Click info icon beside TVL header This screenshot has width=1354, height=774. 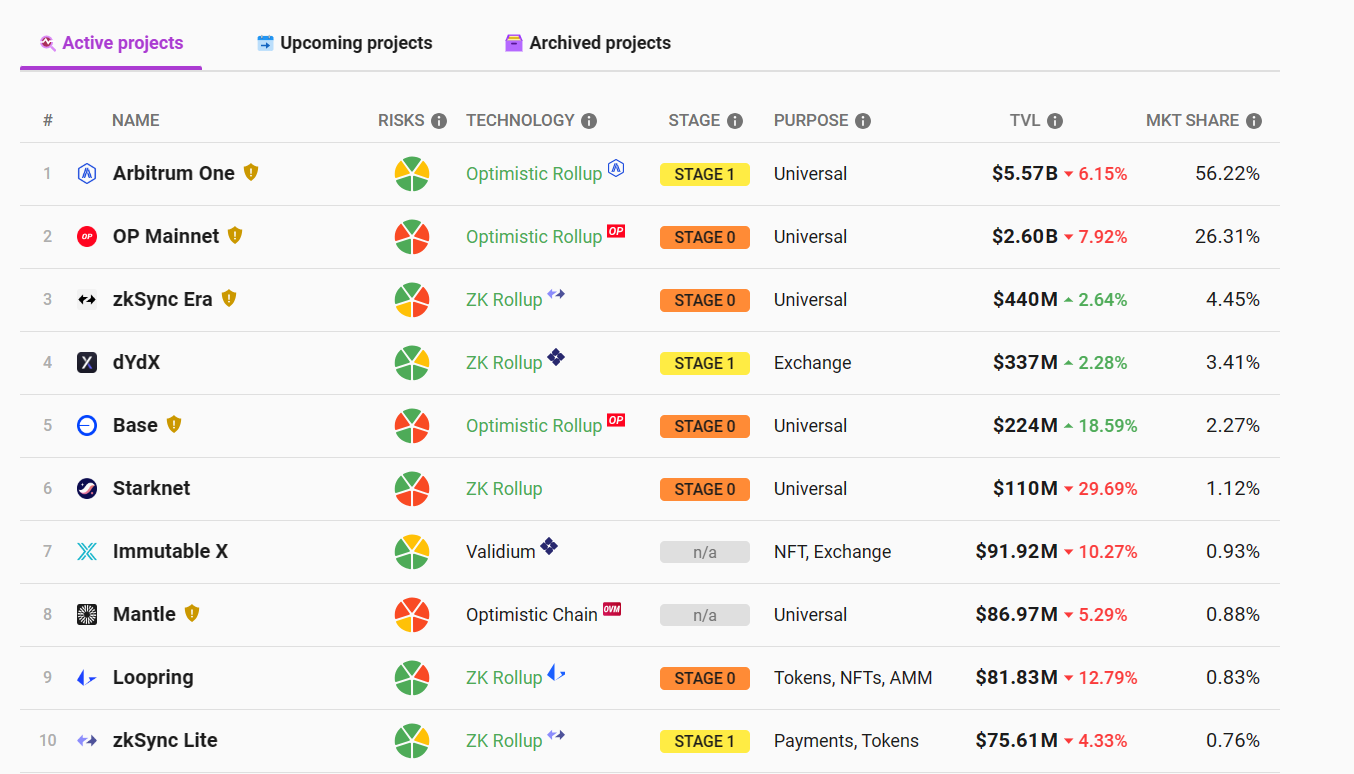[1055, 121]
